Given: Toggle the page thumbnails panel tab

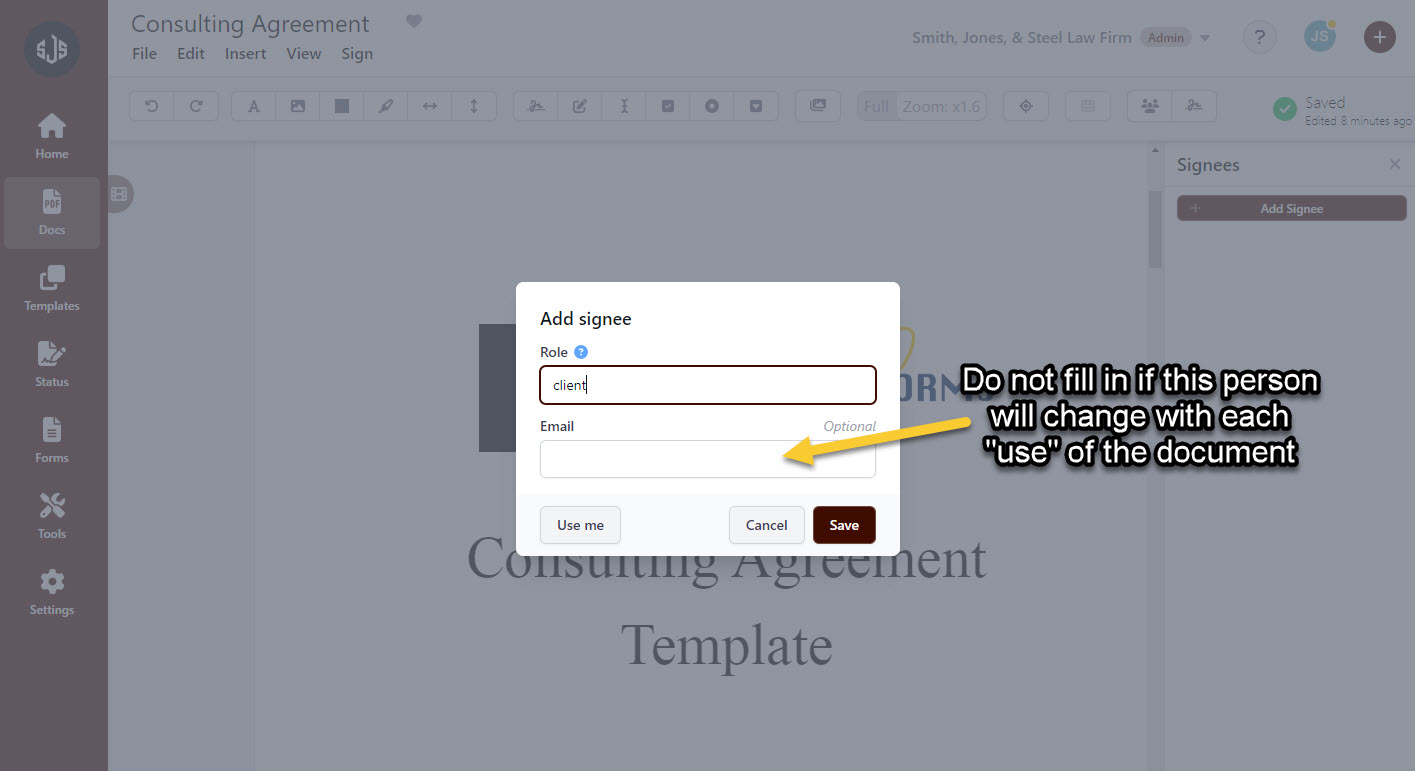Looking at the screenshot, I should tap(119, 193).
